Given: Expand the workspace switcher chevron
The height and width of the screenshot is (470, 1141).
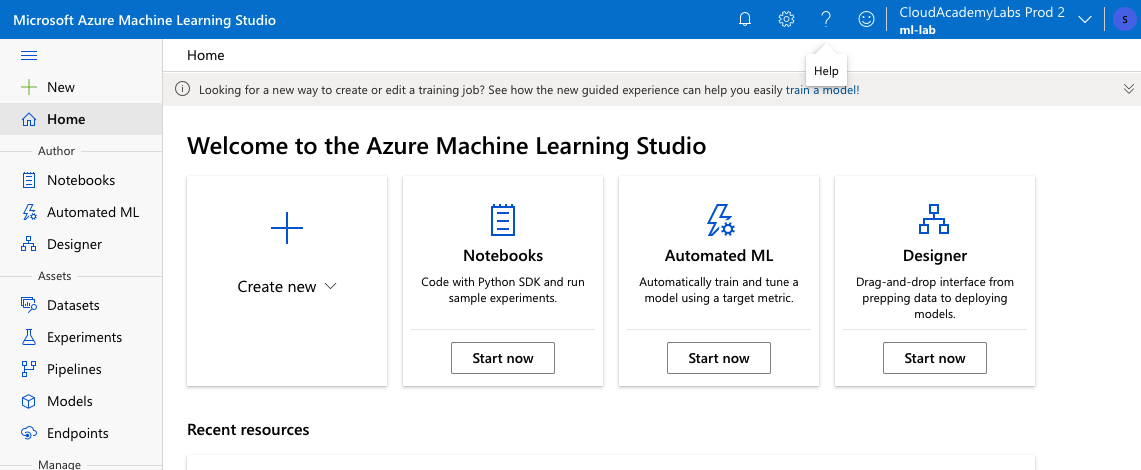Looking at the screenshot, I should click(1085, 20).
